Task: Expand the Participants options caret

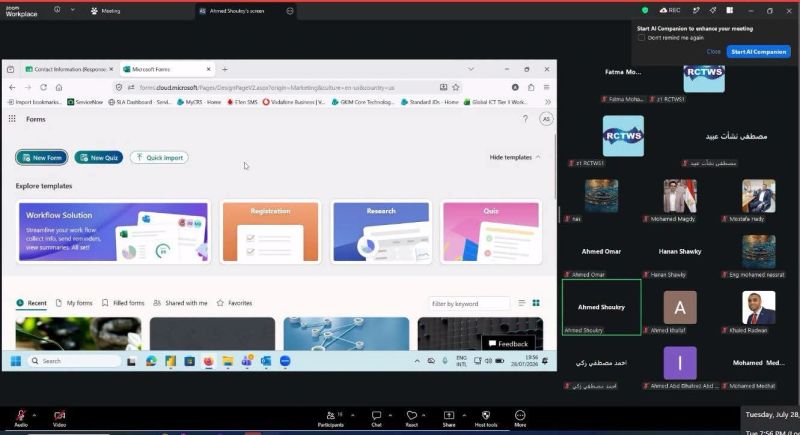Action: [x=353, y=415]
